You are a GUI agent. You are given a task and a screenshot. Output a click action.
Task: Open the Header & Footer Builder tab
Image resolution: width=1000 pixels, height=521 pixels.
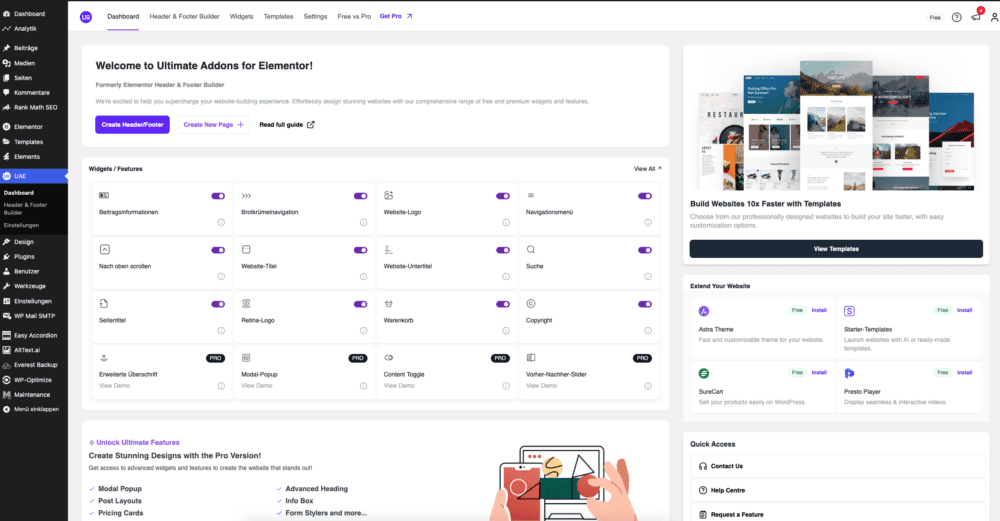tap(184, 17)
